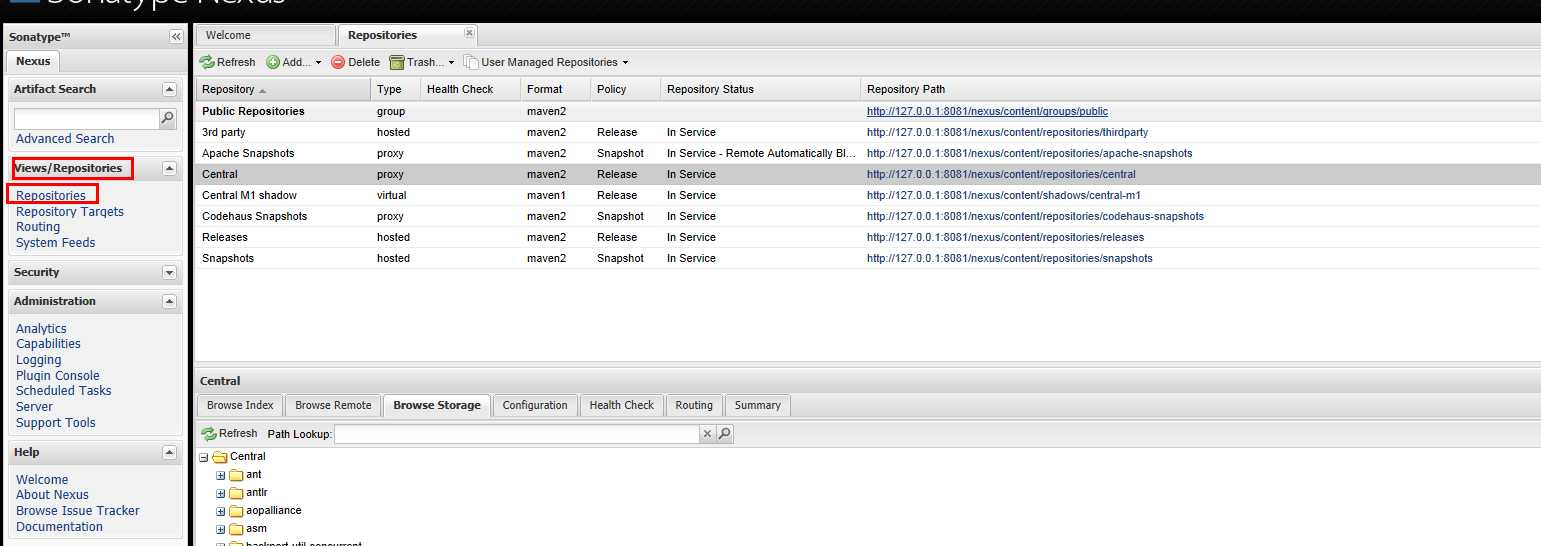The height and width of the screenshot is (546, 1541).
Task: Open User Managed Repositories dropdown
Action: pos(546,62)
